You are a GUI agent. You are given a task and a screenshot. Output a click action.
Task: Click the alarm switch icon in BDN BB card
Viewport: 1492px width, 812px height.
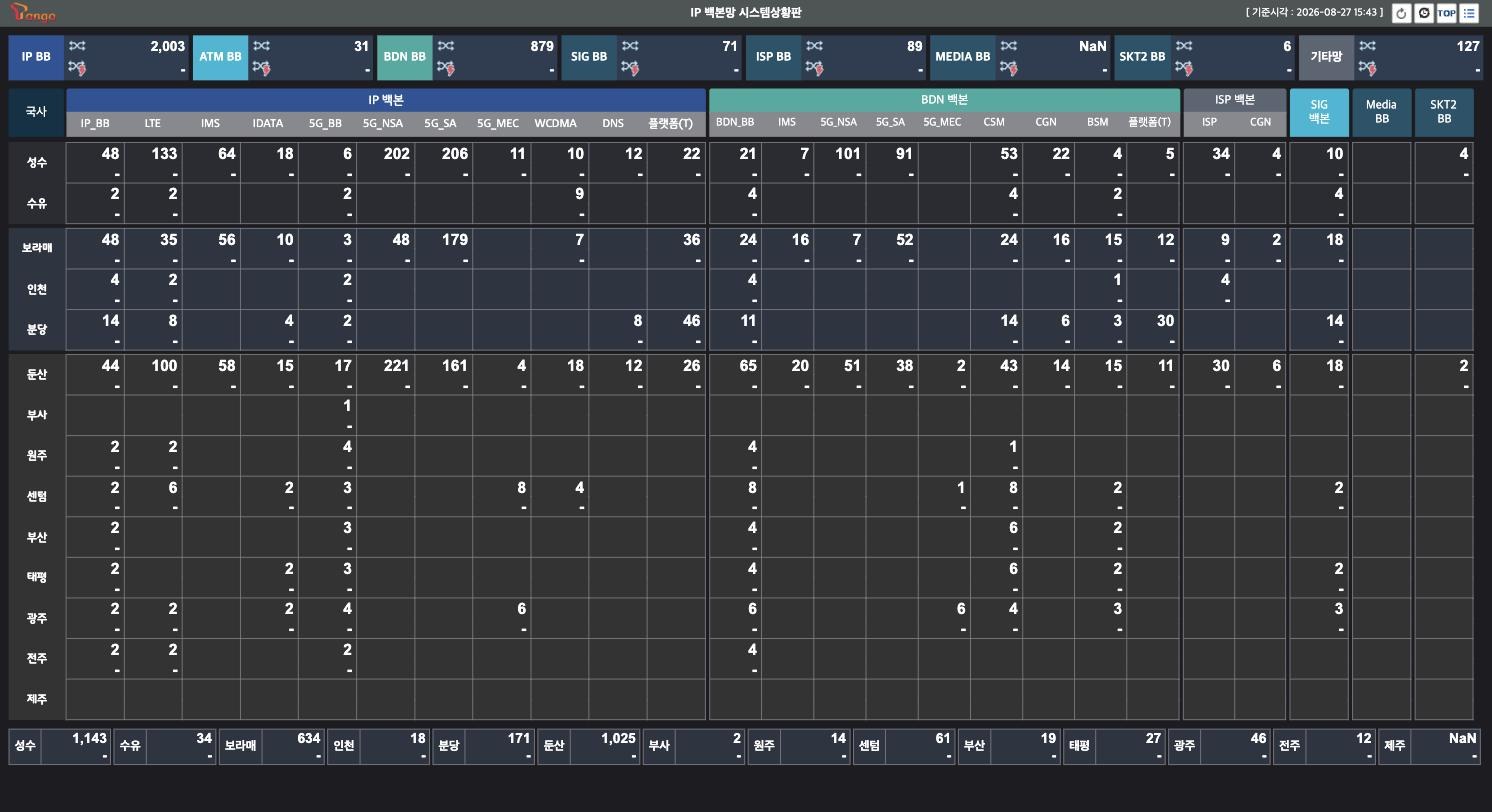(x=446, y=68)
